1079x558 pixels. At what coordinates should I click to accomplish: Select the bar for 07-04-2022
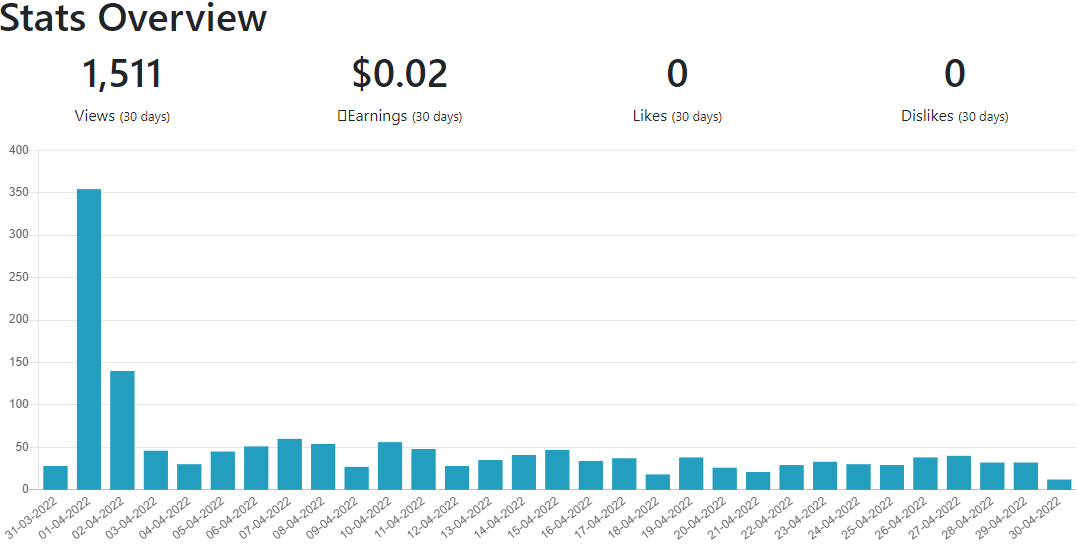coord(290,464)
